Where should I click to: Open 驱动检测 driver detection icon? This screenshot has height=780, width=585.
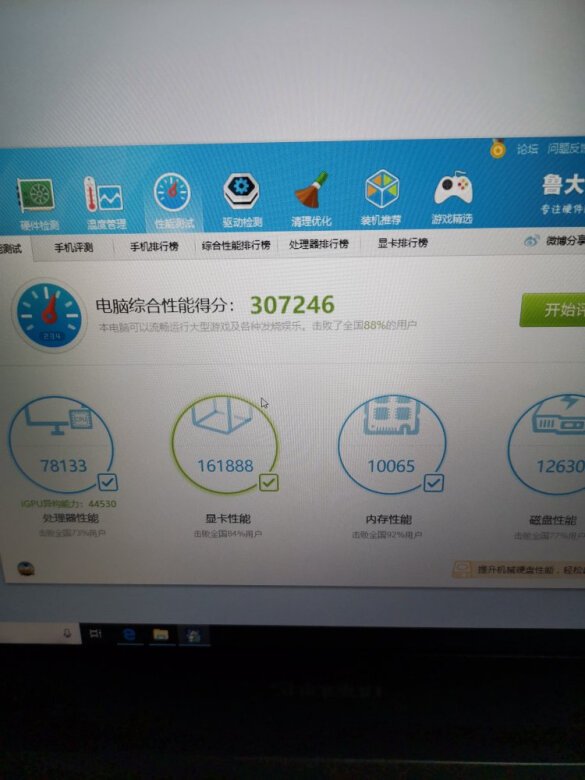[x=241, y=191]
